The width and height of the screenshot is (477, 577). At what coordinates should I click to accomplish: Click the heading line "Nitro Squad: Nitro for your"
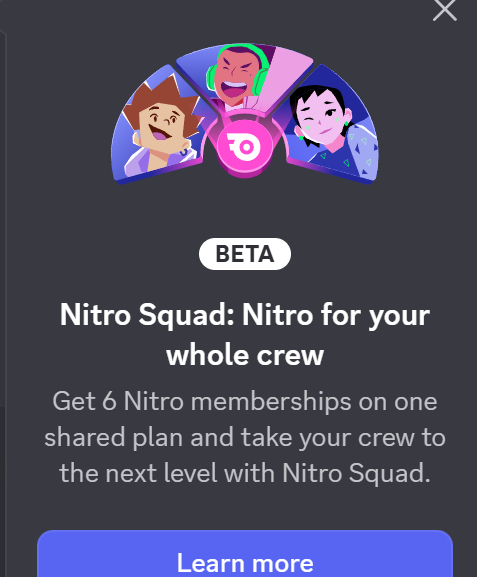[x=245, y=315]
